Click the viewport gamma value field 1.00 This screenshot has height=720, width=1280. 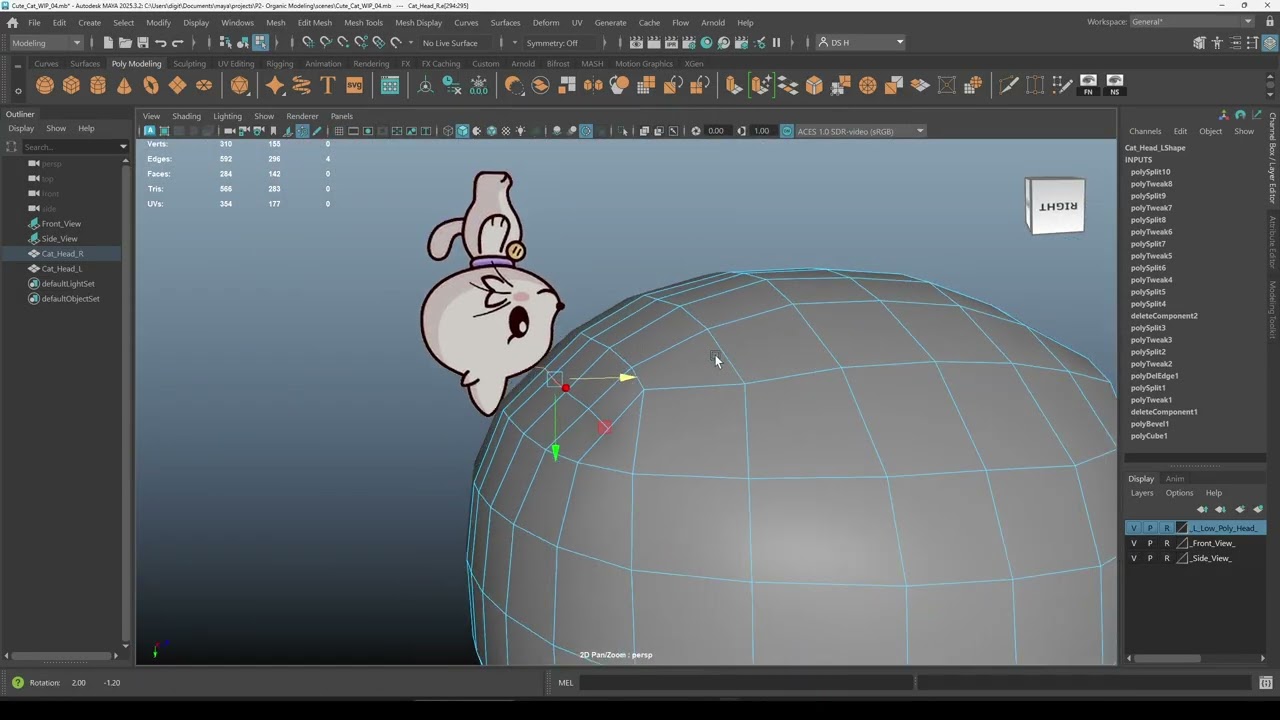pyautogui.click(x=762, y=131)
